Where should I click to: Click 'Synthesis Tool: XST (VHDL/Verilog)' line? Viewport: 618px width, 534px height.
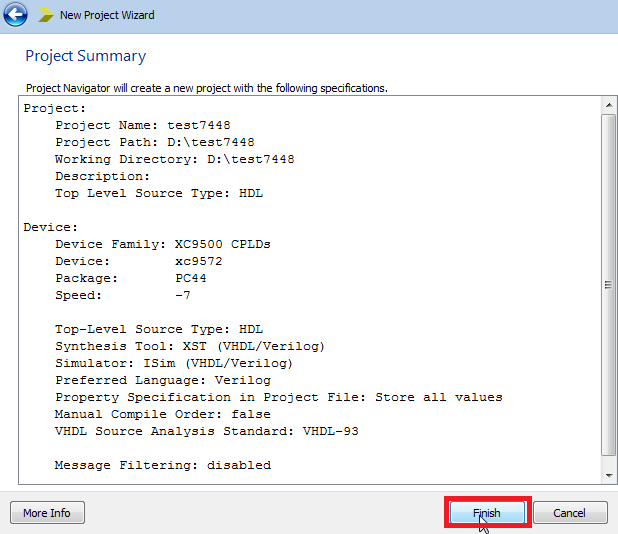pyautogui.click(x=190, y=346)
